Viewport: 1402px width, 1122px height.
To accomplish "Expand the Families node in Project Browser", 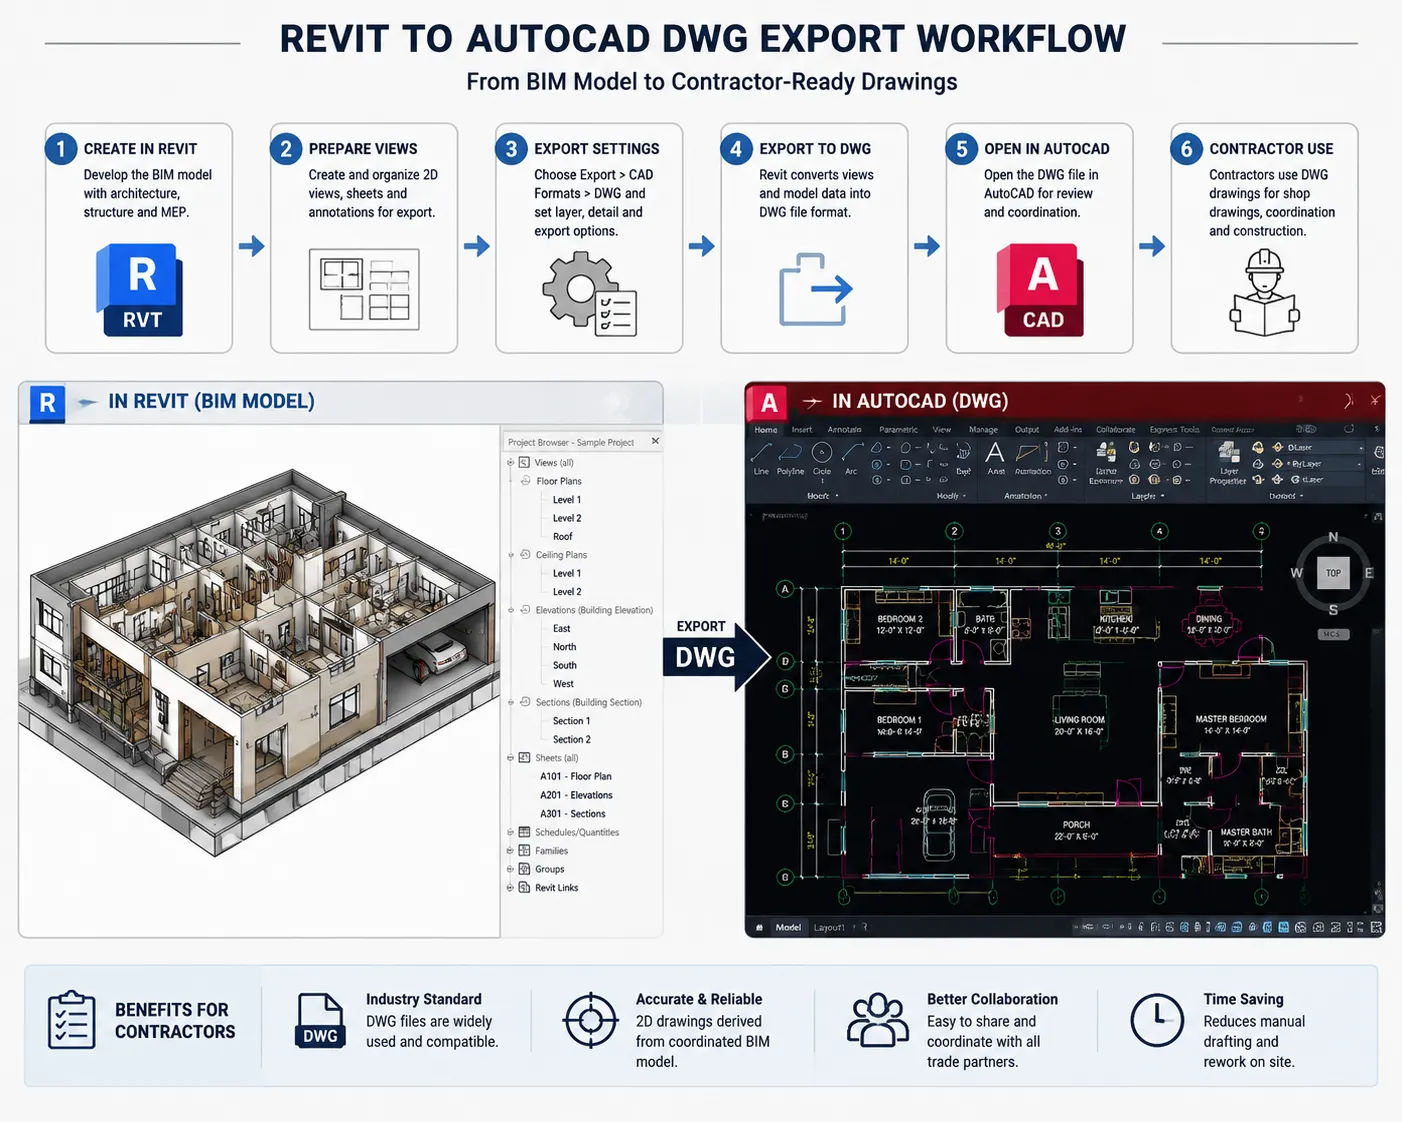I will [x=511, y=851].
